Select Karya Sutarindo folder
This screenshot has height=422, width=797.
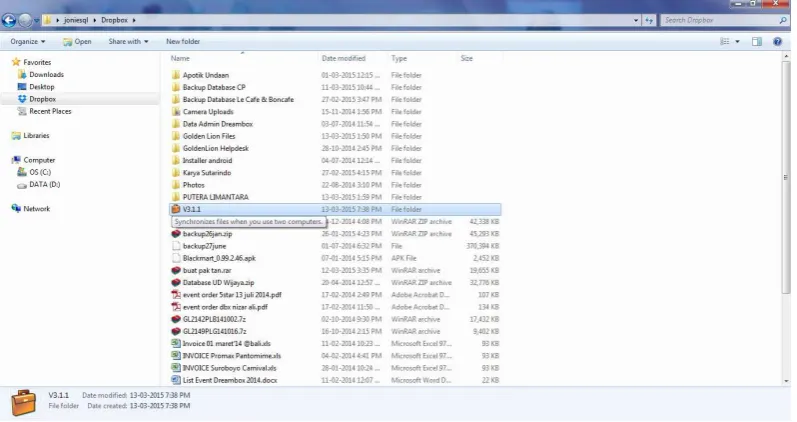click(x=207, y=173)
